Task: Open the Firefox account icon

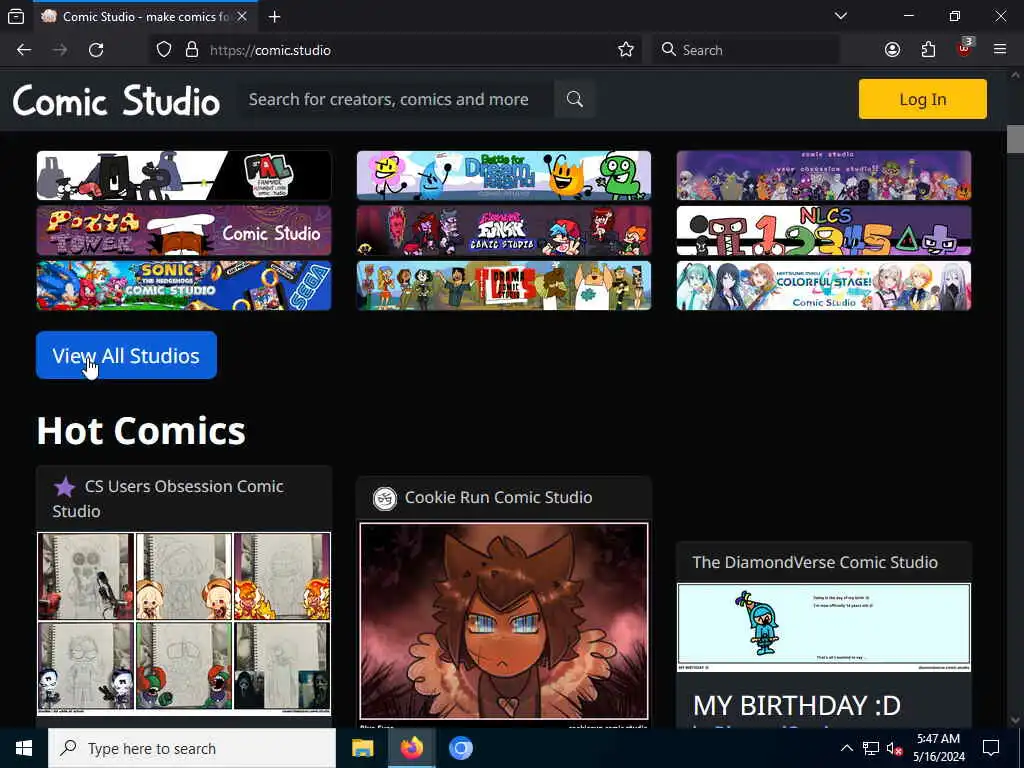Action: coord(892,50)
